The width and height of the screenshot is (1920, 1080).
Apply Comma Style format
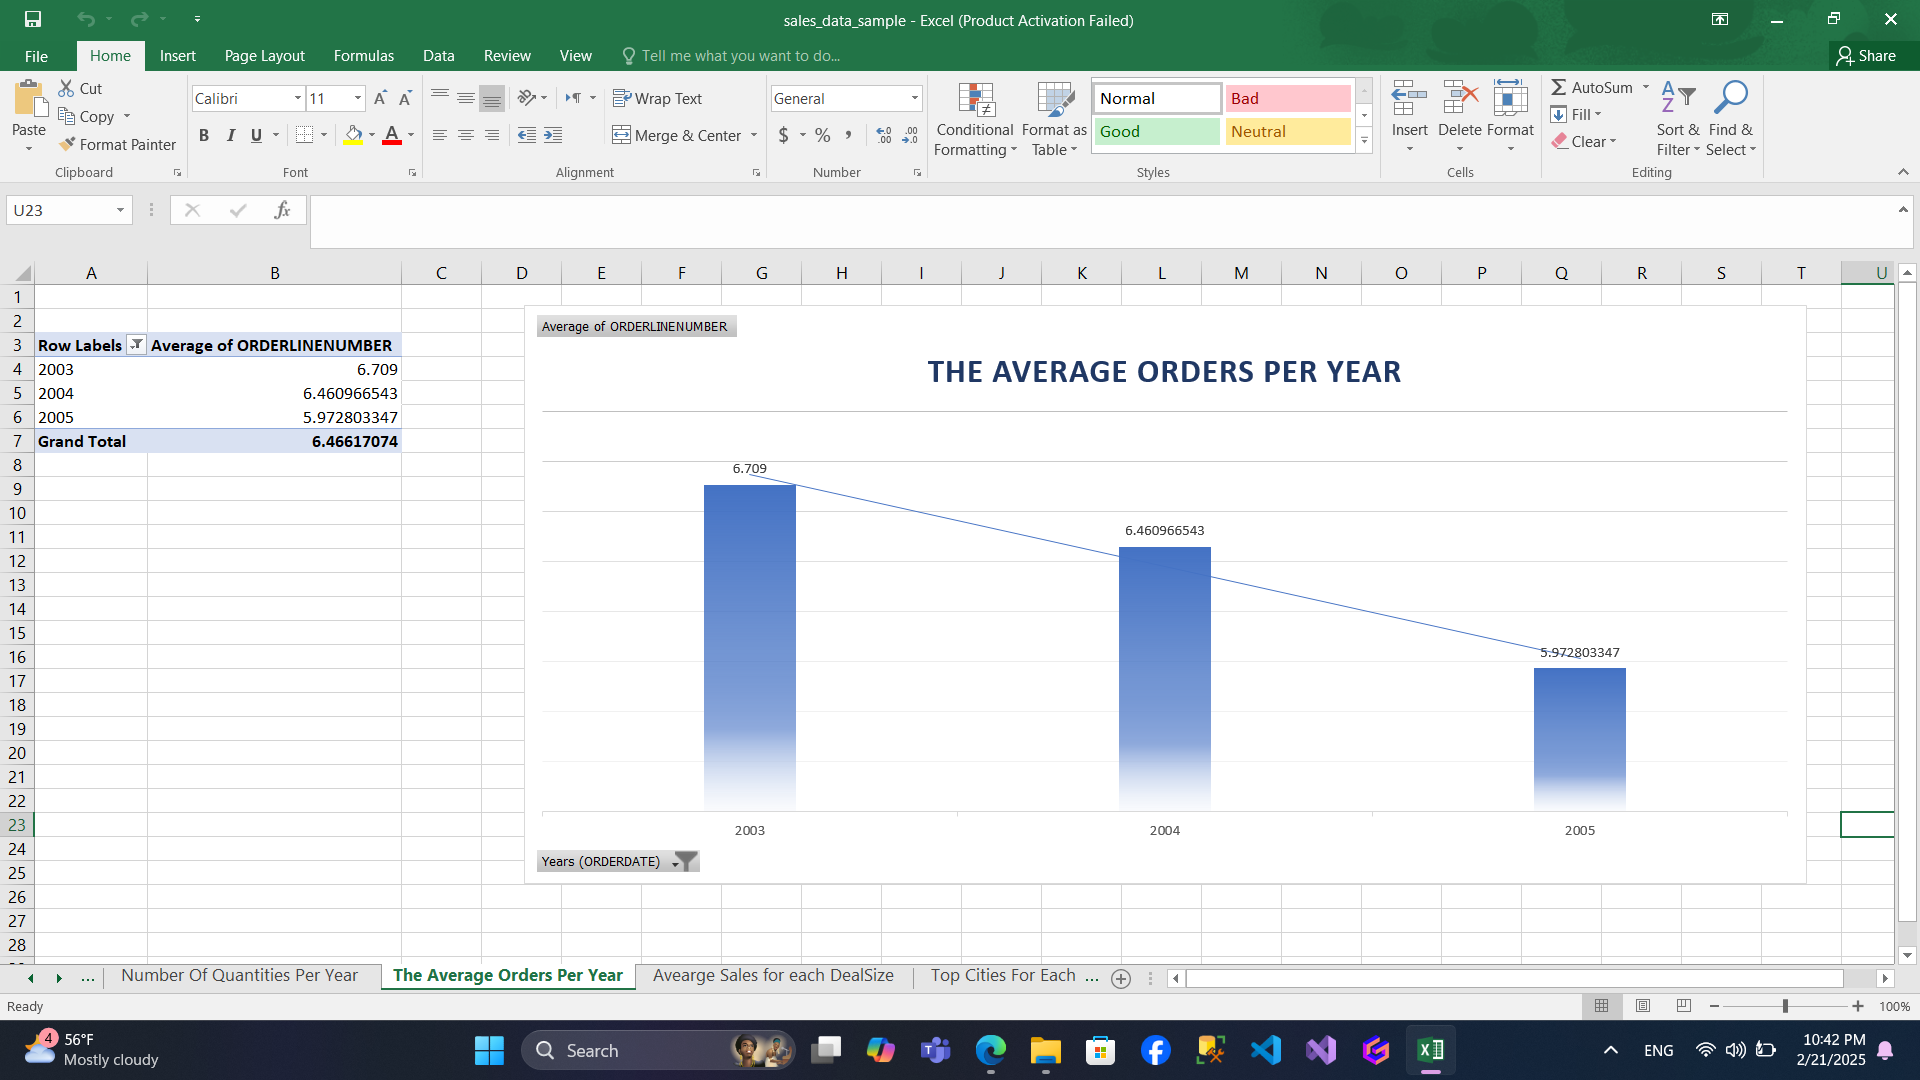click(848, 135)
